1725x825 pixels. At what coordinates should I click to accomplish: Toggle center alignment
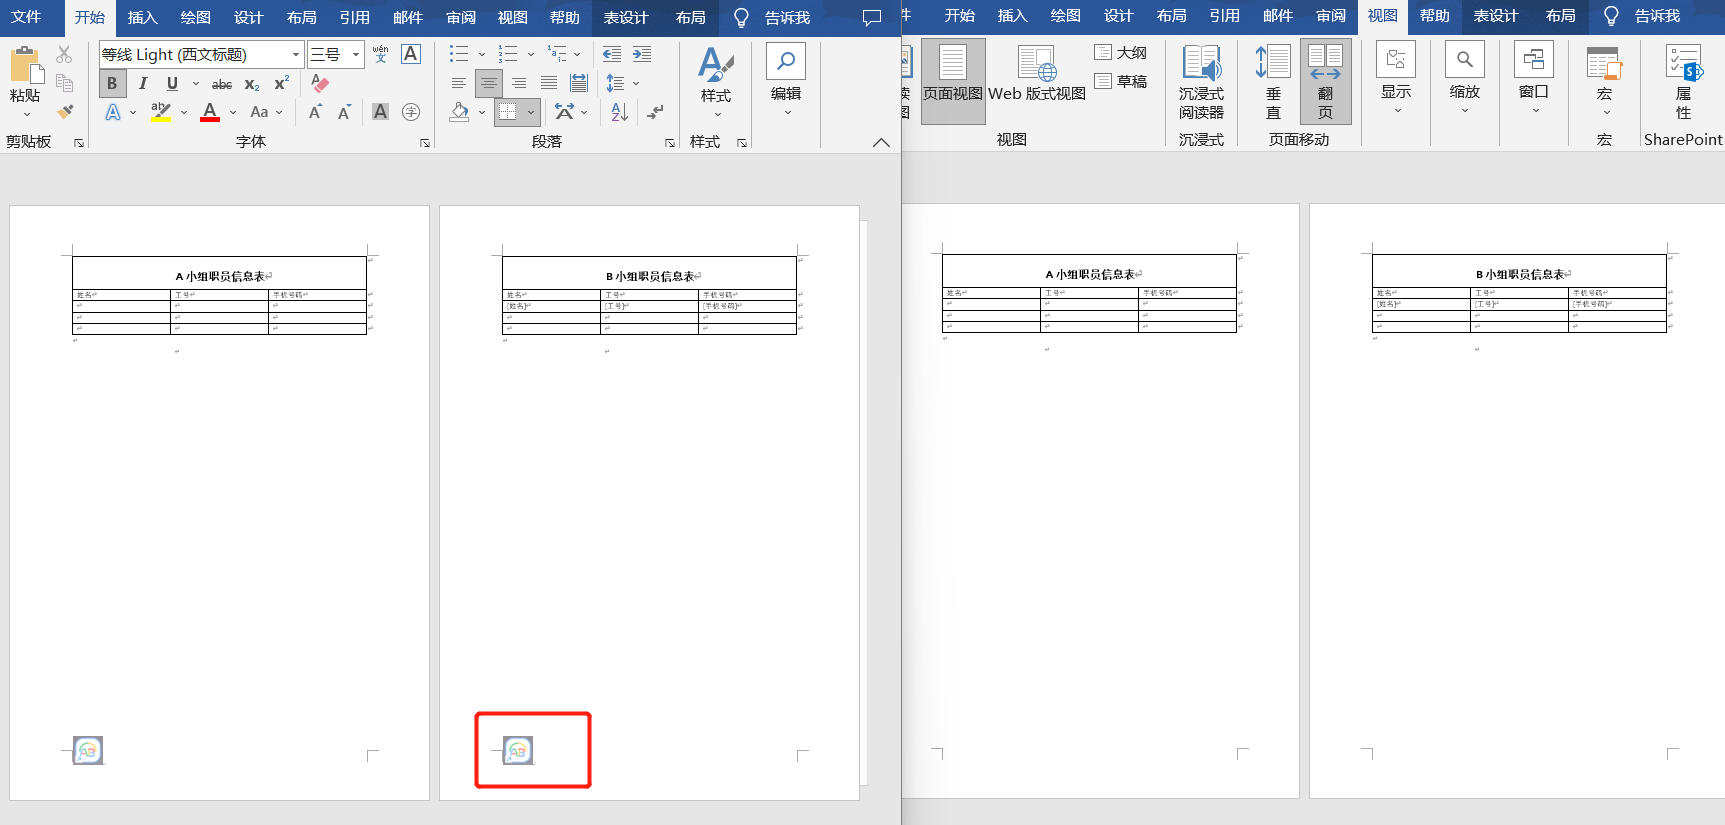click(x=489, y=83)
